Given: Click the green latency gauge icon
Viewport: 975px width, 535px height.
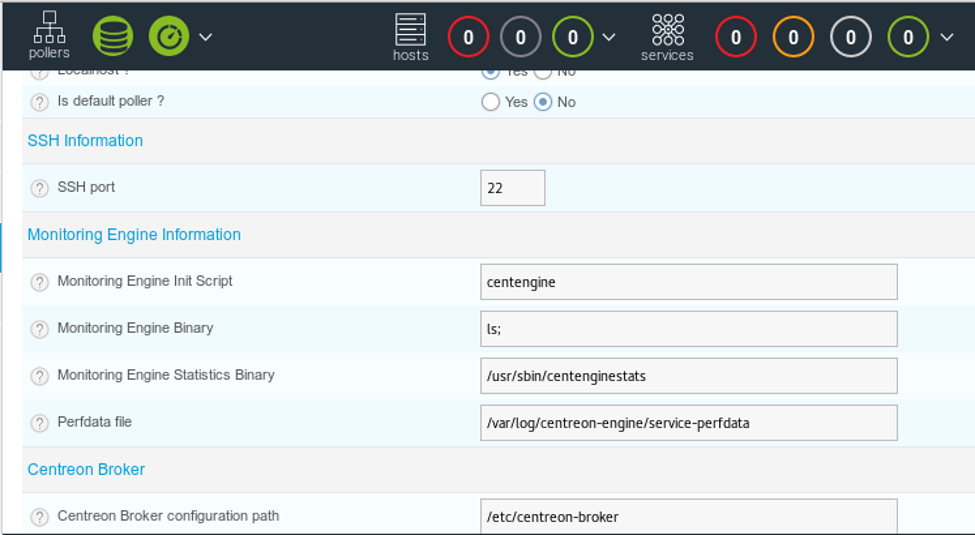Looking at the screenshot, I should coord(168,37).
